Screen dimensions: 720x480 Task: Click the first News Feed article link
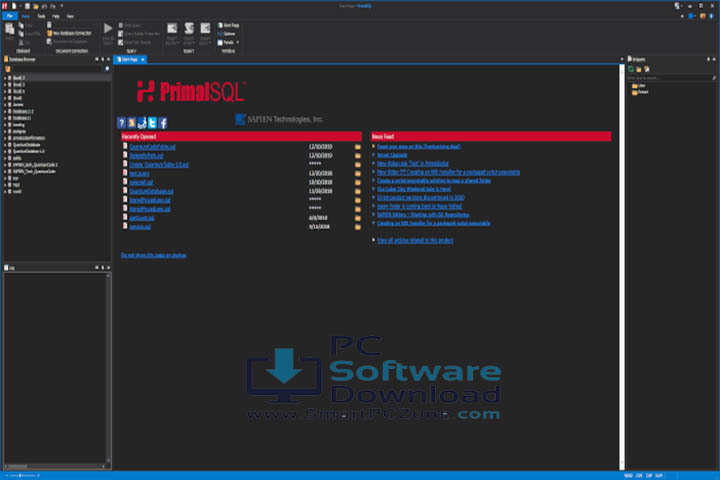coord(418,147)
